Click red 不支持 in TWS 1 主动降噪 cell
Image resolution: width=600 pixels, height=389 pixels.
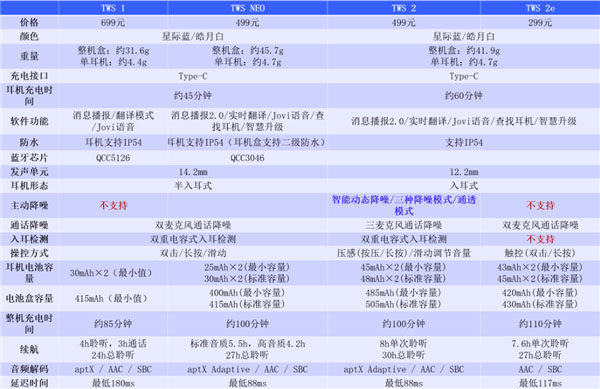point(113,205)
